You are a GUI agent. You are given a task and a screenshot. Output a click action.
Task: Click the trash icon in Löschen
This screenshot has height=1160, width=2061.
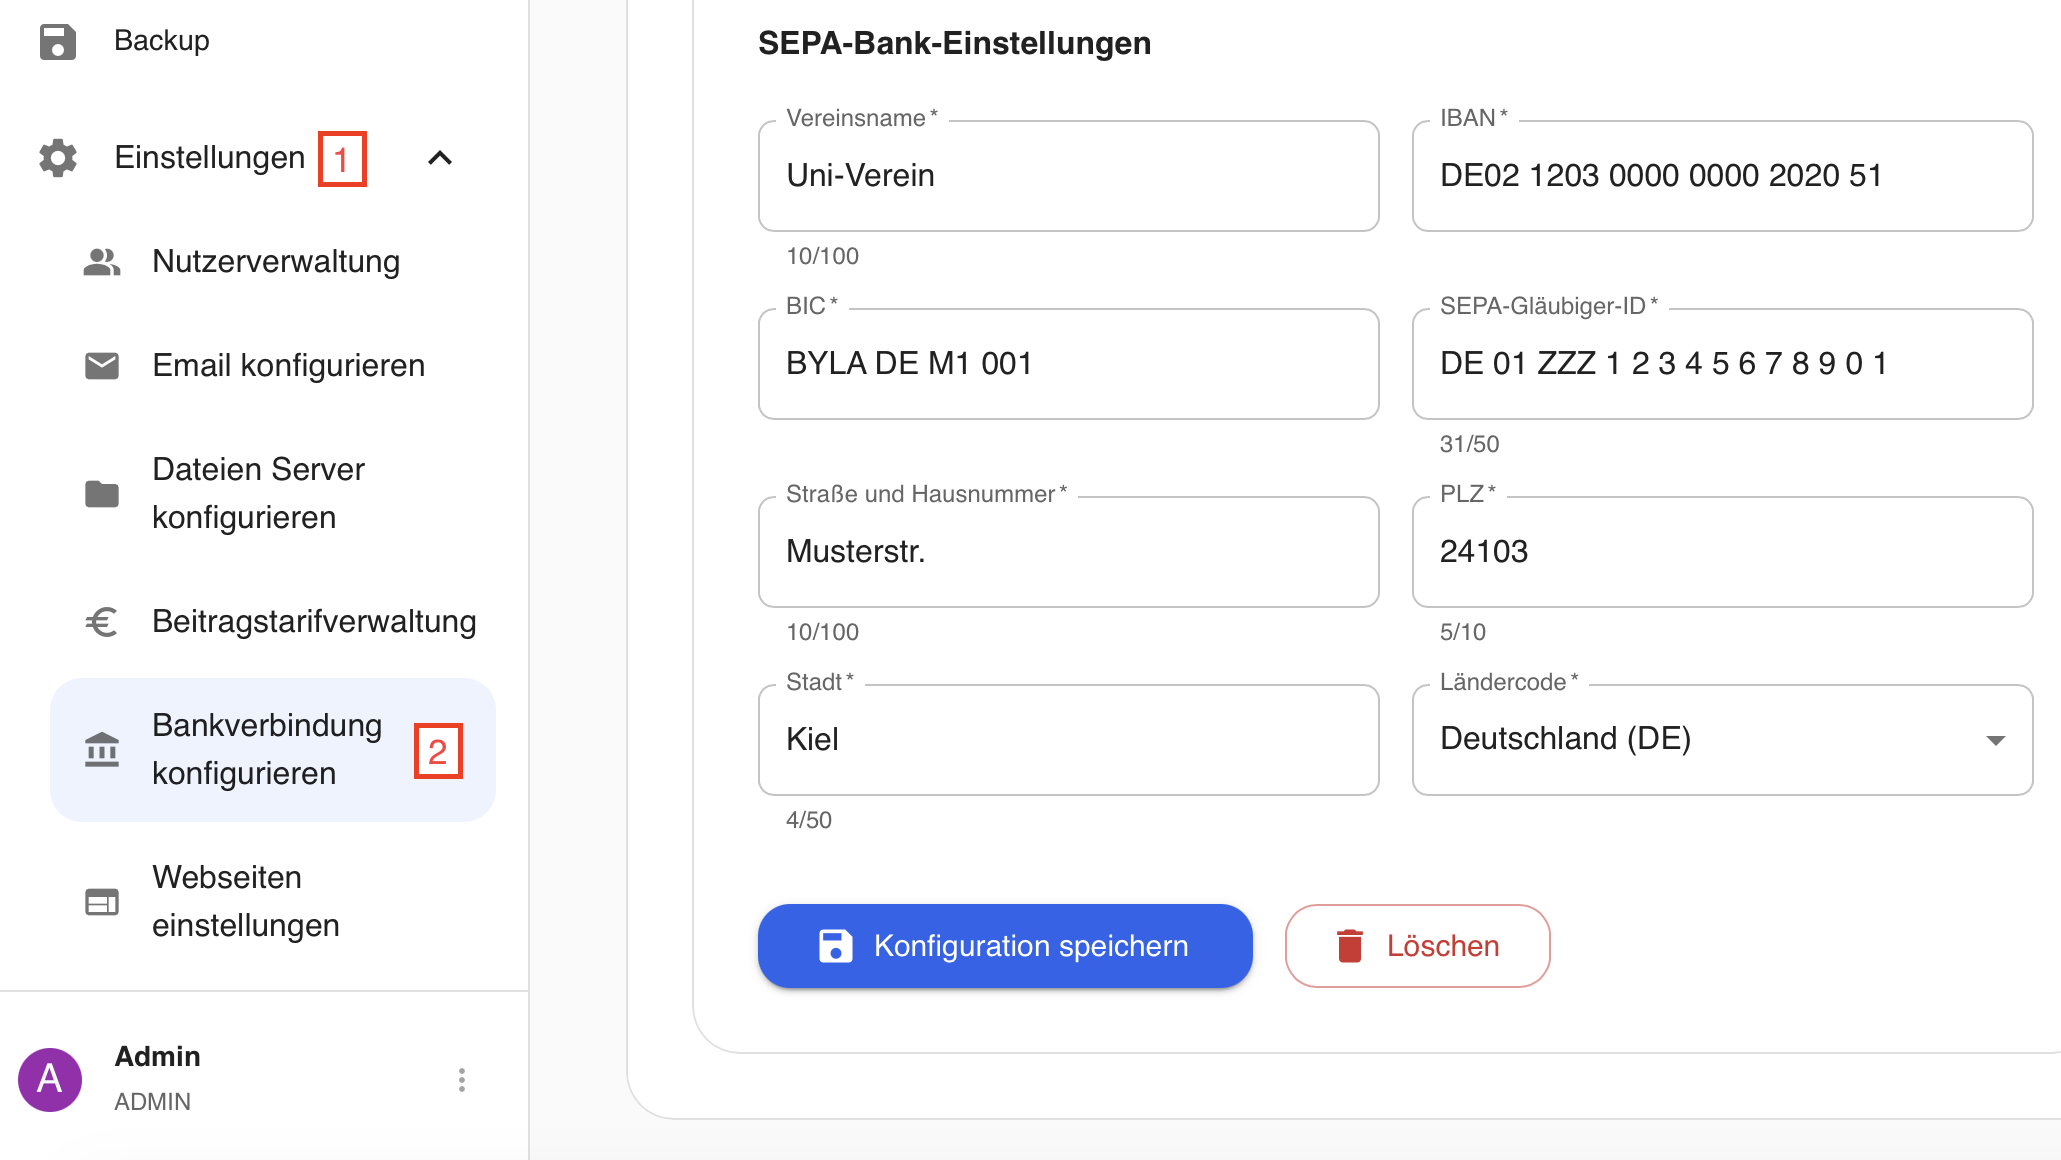pos(1350,946)
